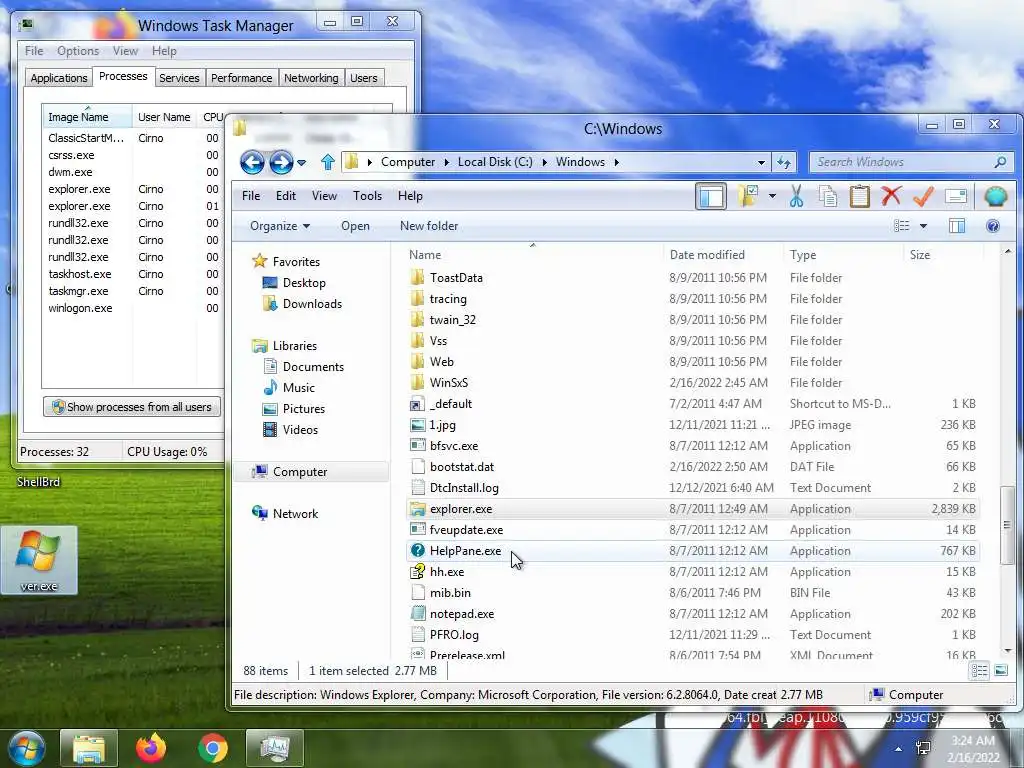Click the Open button in command bar
This screenshot has height=768, width=1024.
(x=355, y=226)
